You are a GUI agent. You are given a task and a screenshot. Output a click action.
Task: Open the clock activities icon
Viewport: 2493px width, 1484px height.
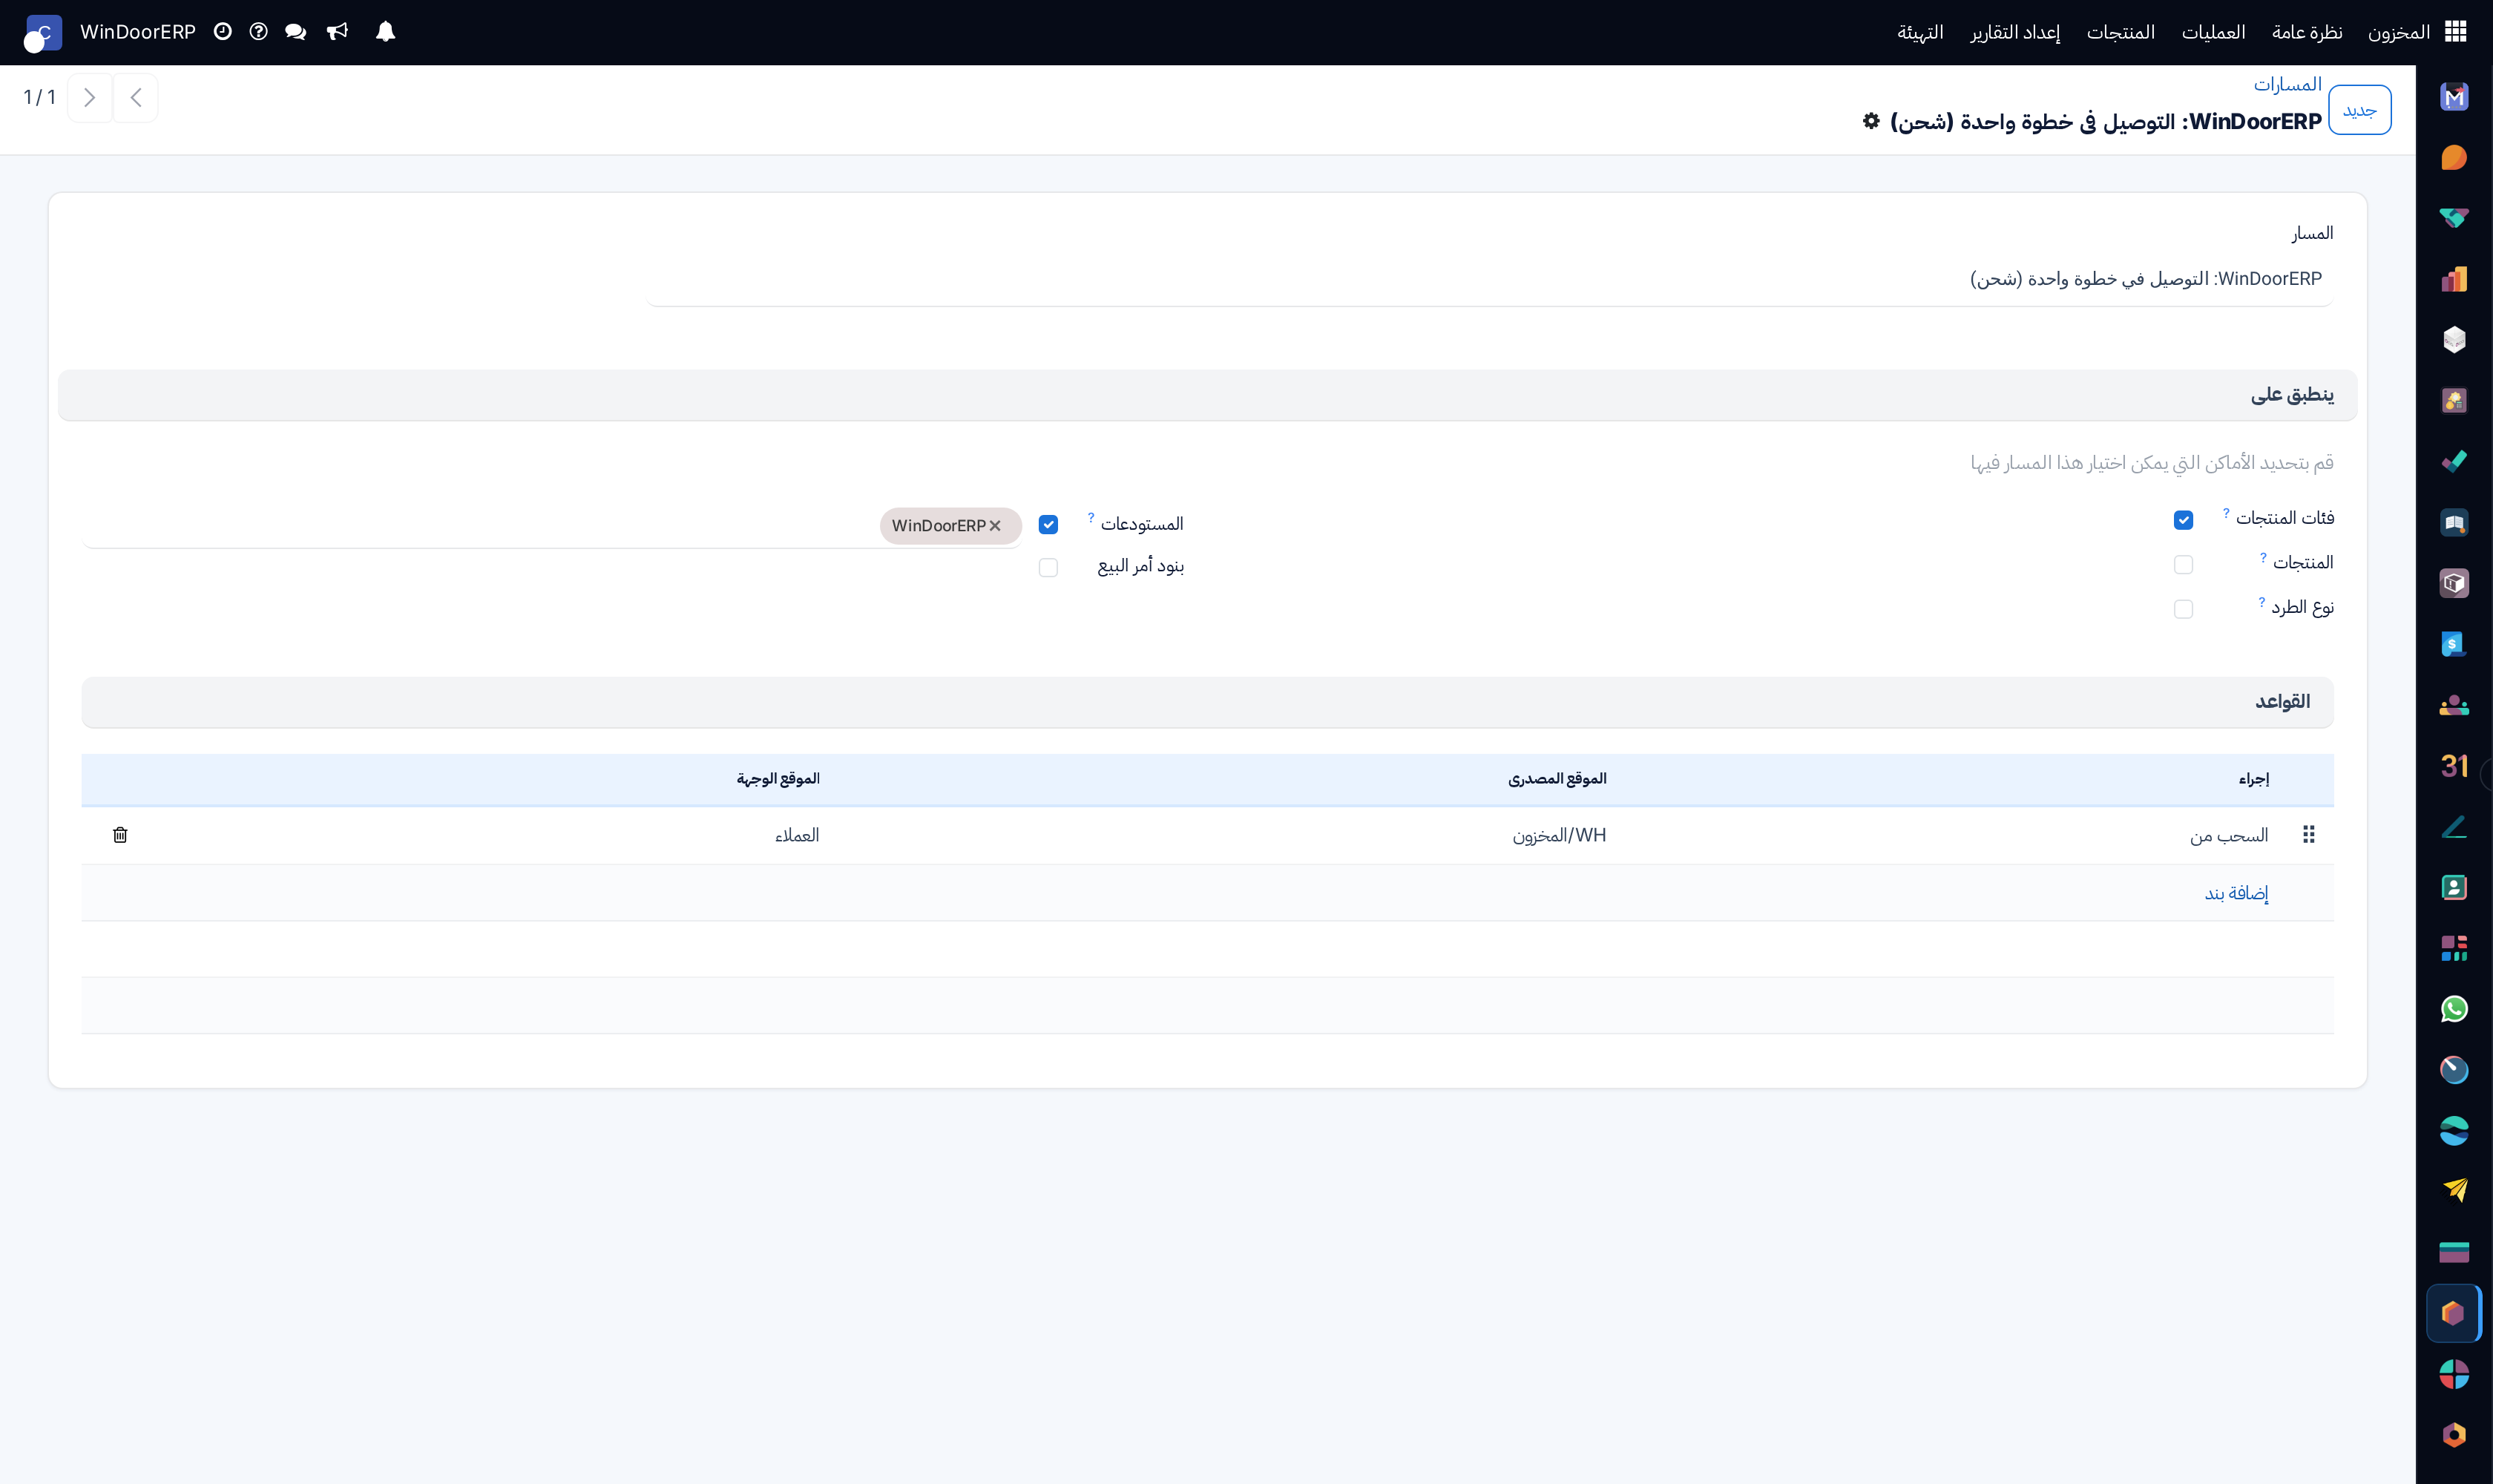point(223,32)
